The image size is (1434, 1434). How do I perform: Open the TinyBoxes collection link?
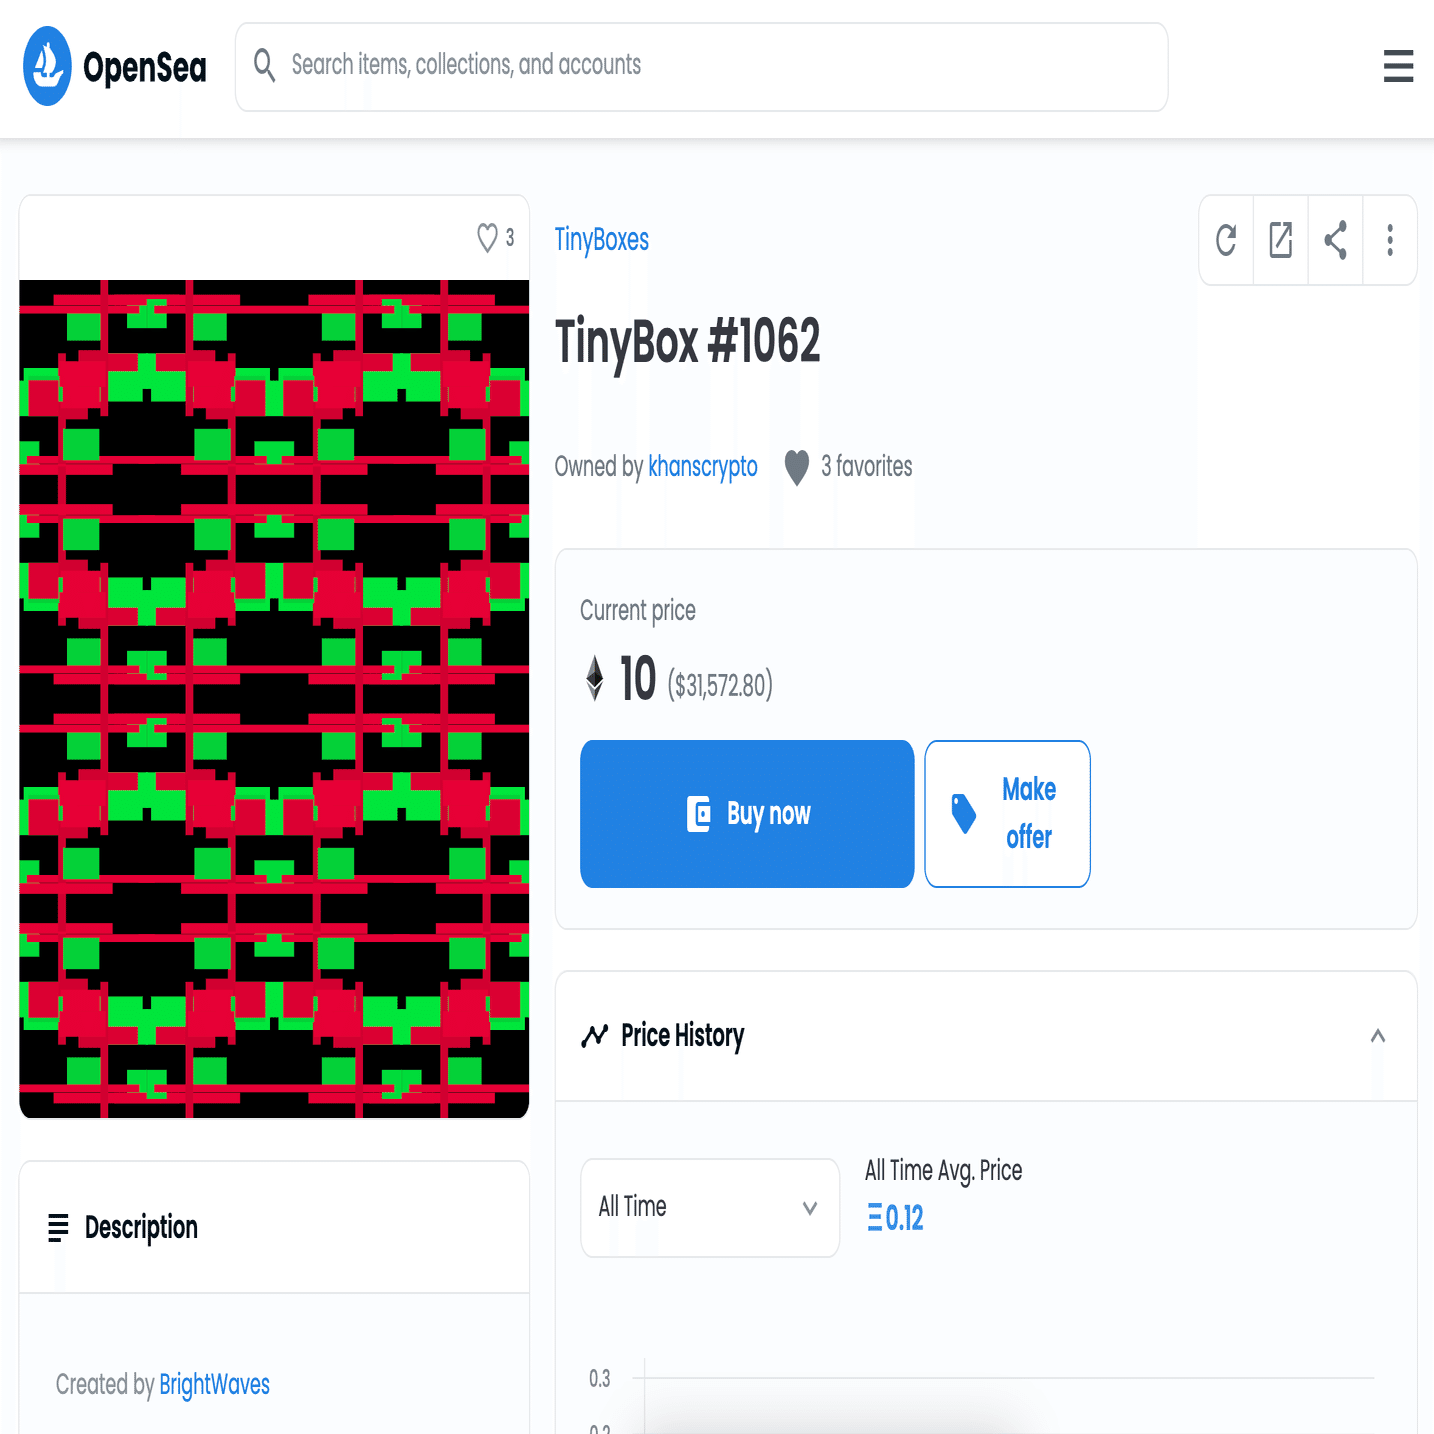[x=602, y=240]
